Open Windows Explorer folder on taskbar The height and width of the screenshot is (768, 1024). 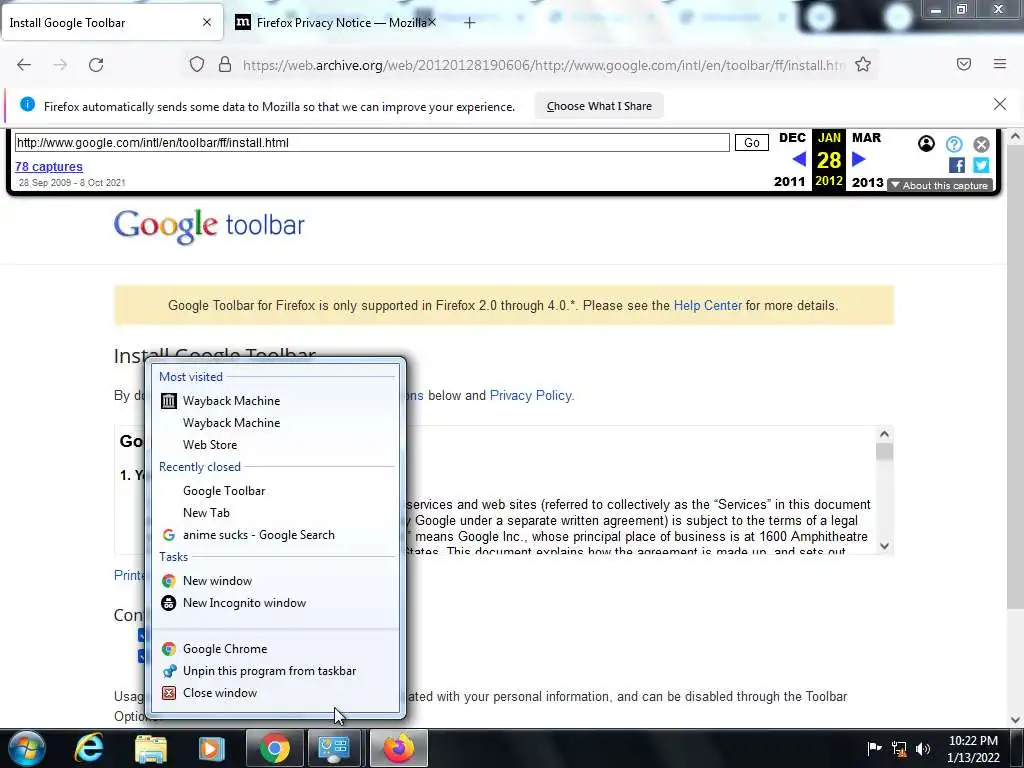tap(151, 748)
